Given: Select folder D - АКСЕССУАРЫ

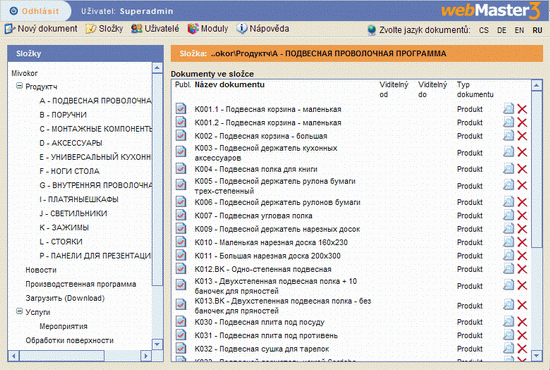Looking at the screenshot, I should 71,143.
